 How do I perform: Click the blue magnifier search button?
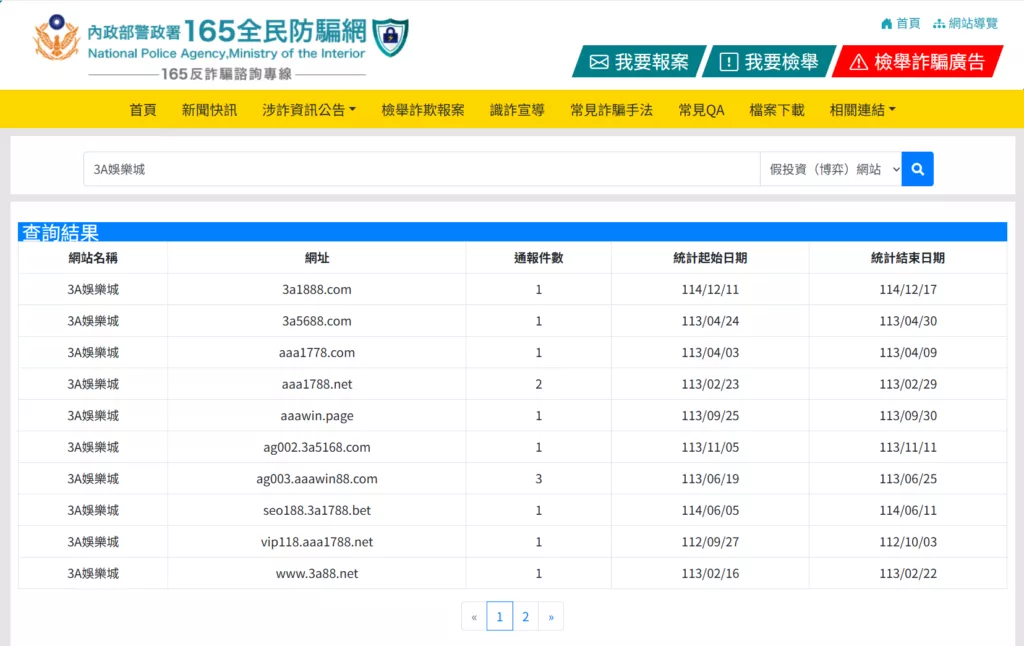917,169
